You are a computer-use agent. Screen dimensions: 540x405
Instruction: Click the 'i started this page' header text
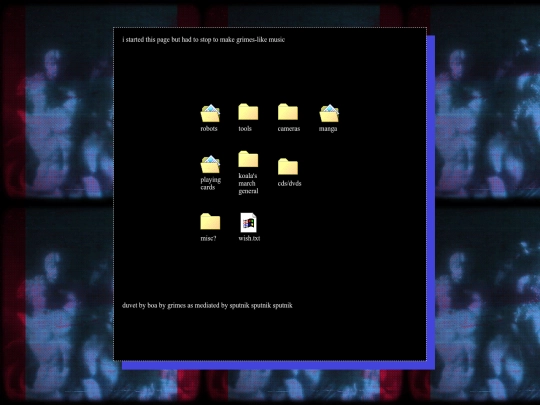(x=204, y=40)
